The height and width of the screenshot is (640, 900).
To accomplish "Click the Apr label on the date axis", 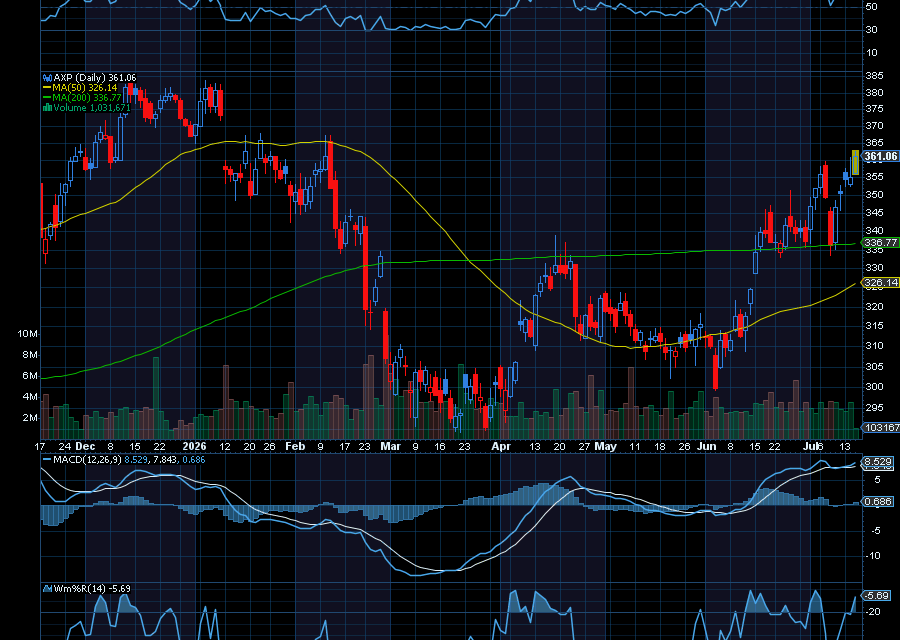I will click(501, 446).
